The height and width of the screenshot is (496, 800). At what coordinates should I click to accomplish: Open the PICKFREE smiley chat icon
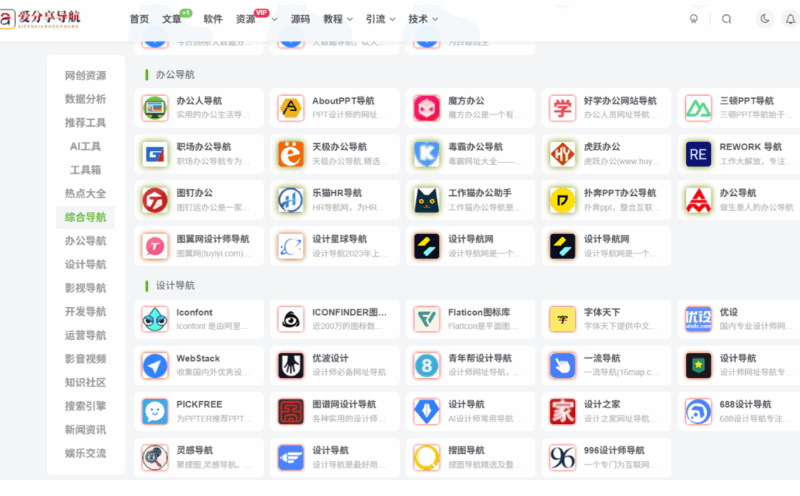155,411
